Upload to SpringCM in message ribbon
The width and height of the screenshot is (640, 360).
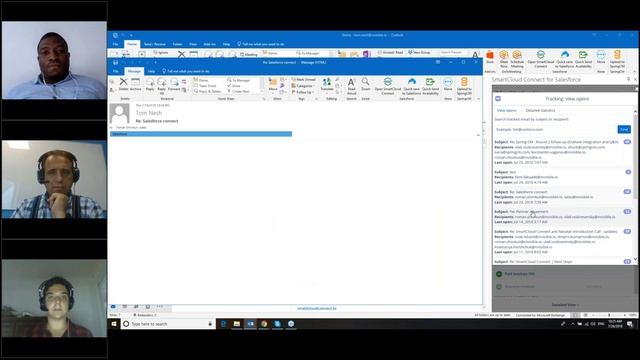[x=464, y=86]
